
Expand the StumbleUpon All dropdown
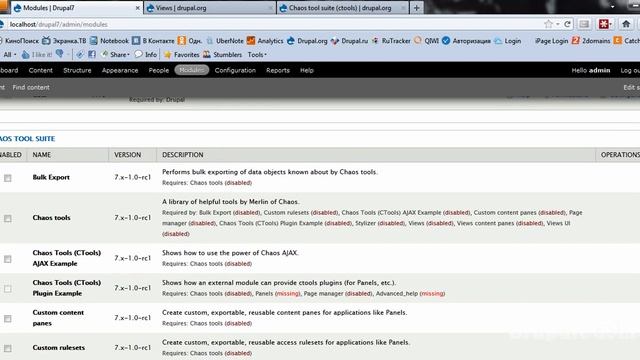point(10,54)
